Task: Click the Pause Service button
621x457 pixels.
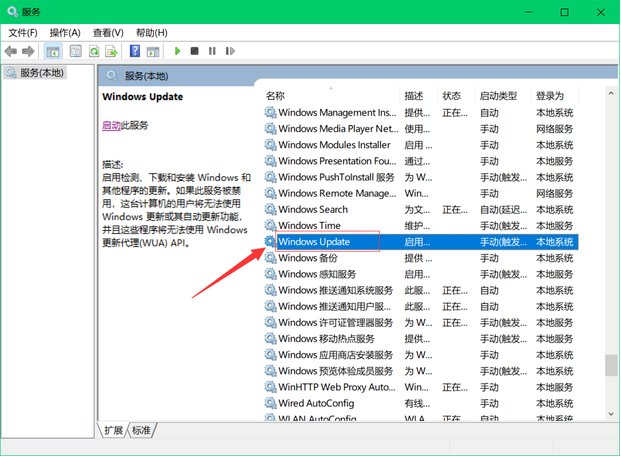Action: [x=212, y=51]
